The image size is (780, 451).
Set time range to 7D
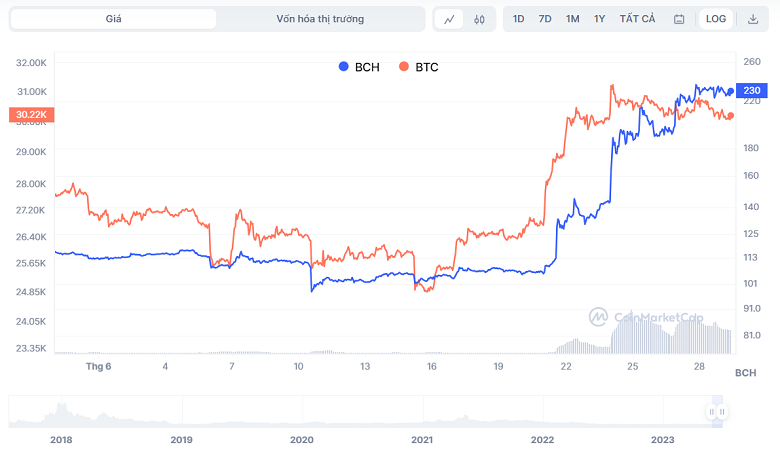(x=545, y=19)
